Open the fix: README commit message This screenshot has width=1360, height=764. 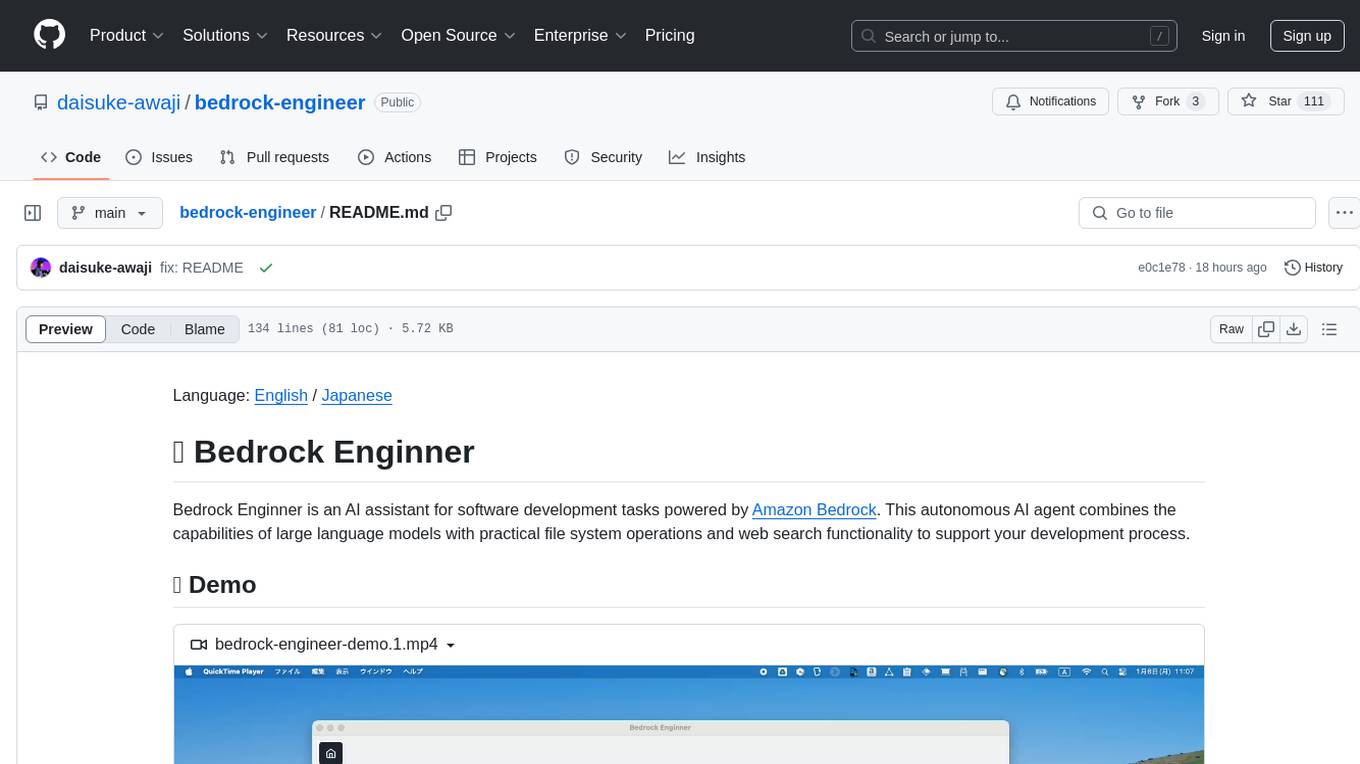click(202, 268)
